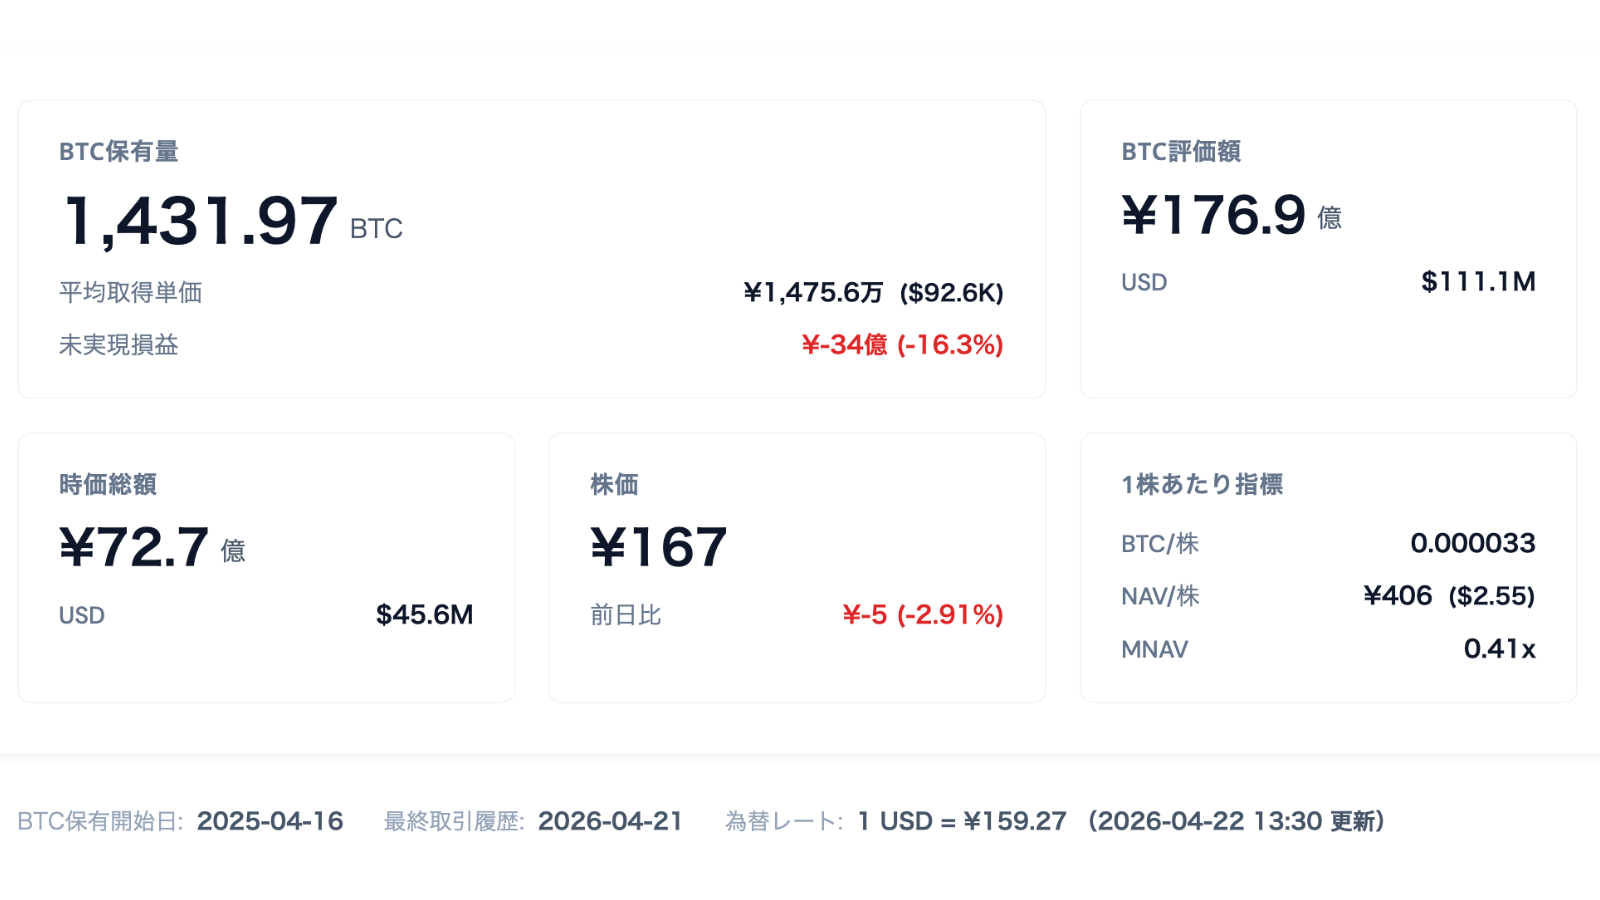Click the 1株あたり指標 panel header
Viewport: 1600px width, 900px height.
click(1203, 484)
